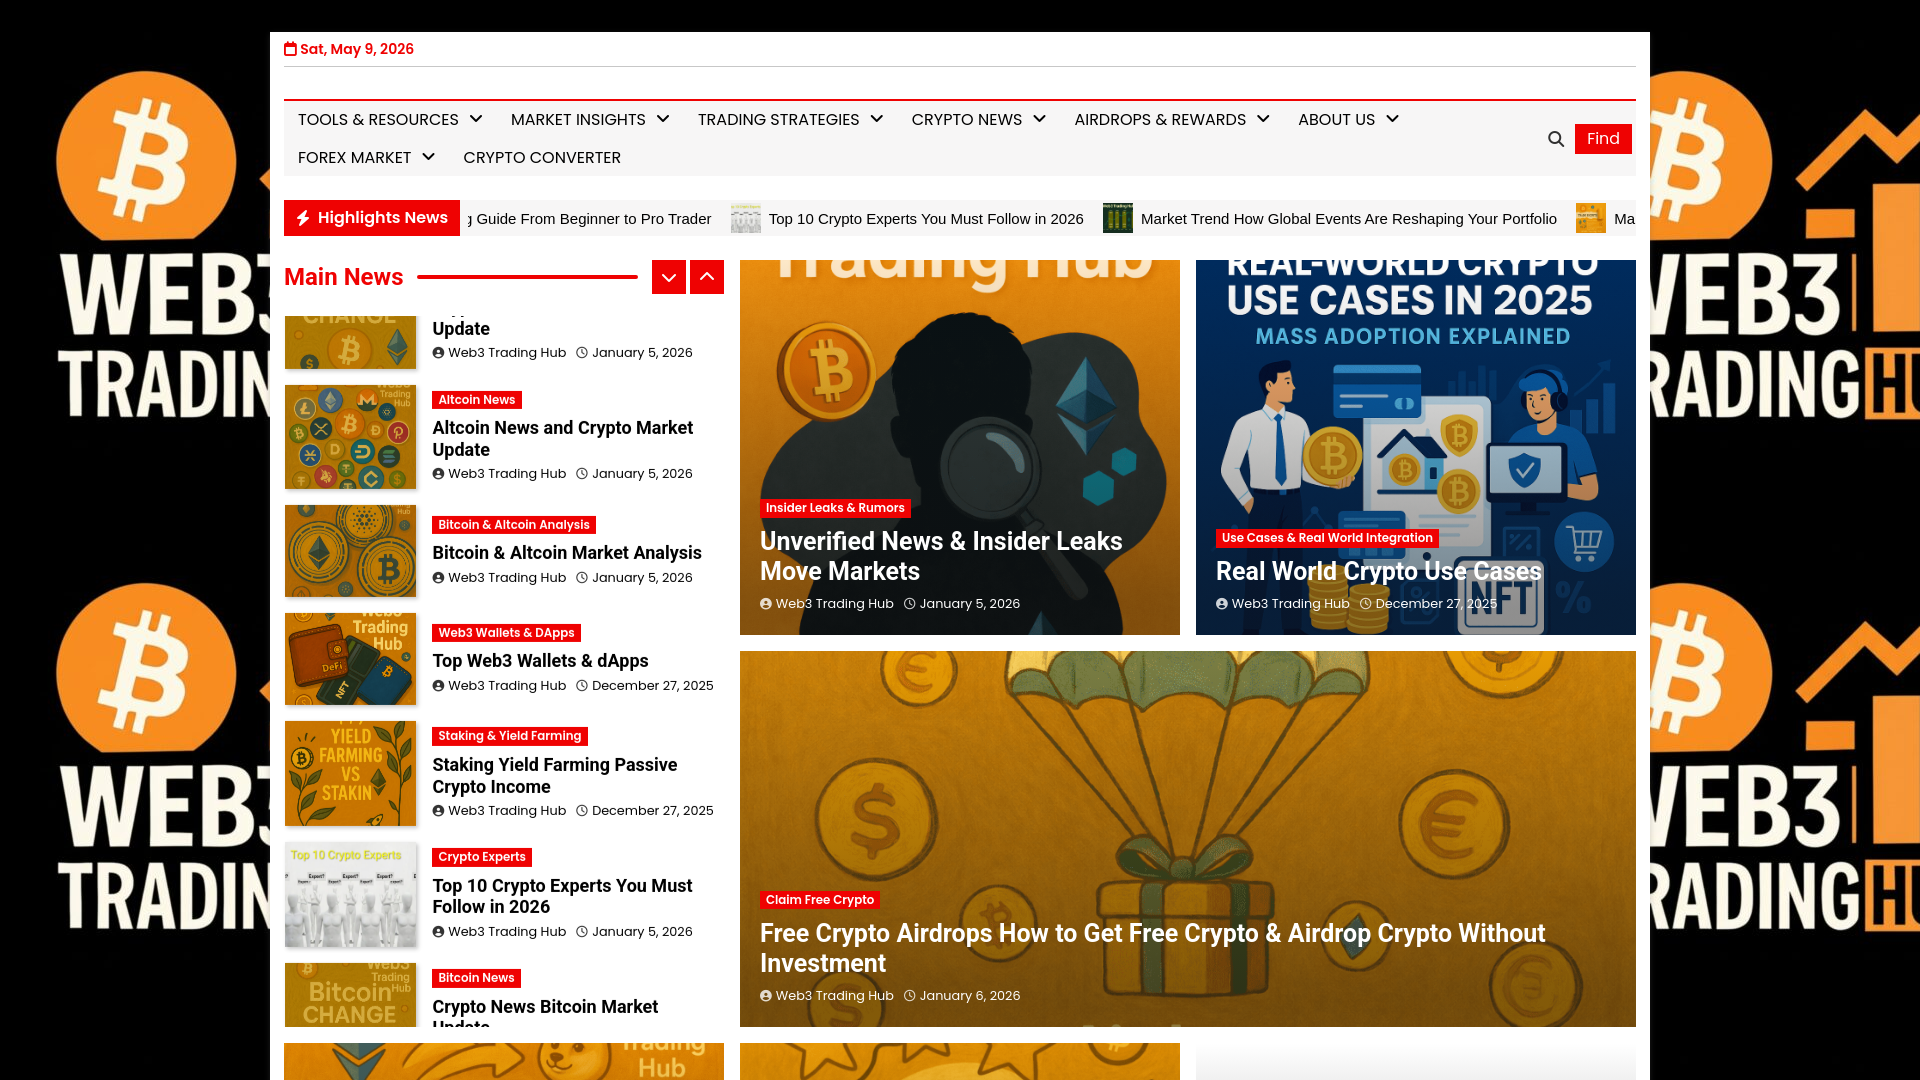Click Web3 Trading Hub author on Staking article
Screen dimensions: 1920x1080
[x=507, y=811]
